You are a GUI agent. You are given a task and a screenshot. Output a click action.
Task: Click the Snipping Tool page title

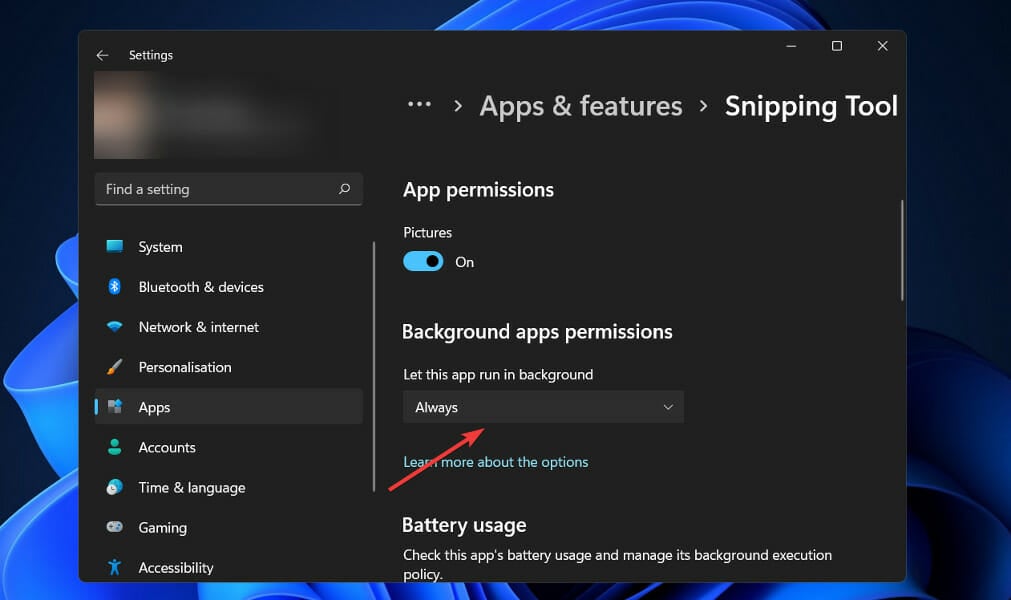pyautogui.click(x=811, y=106)
